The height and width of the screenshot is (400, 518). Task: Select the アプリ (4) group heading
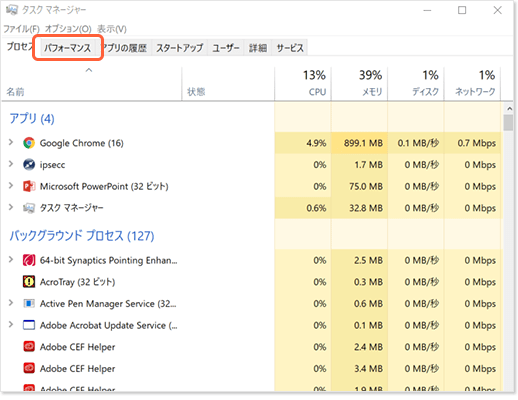(x=32, y=119)
